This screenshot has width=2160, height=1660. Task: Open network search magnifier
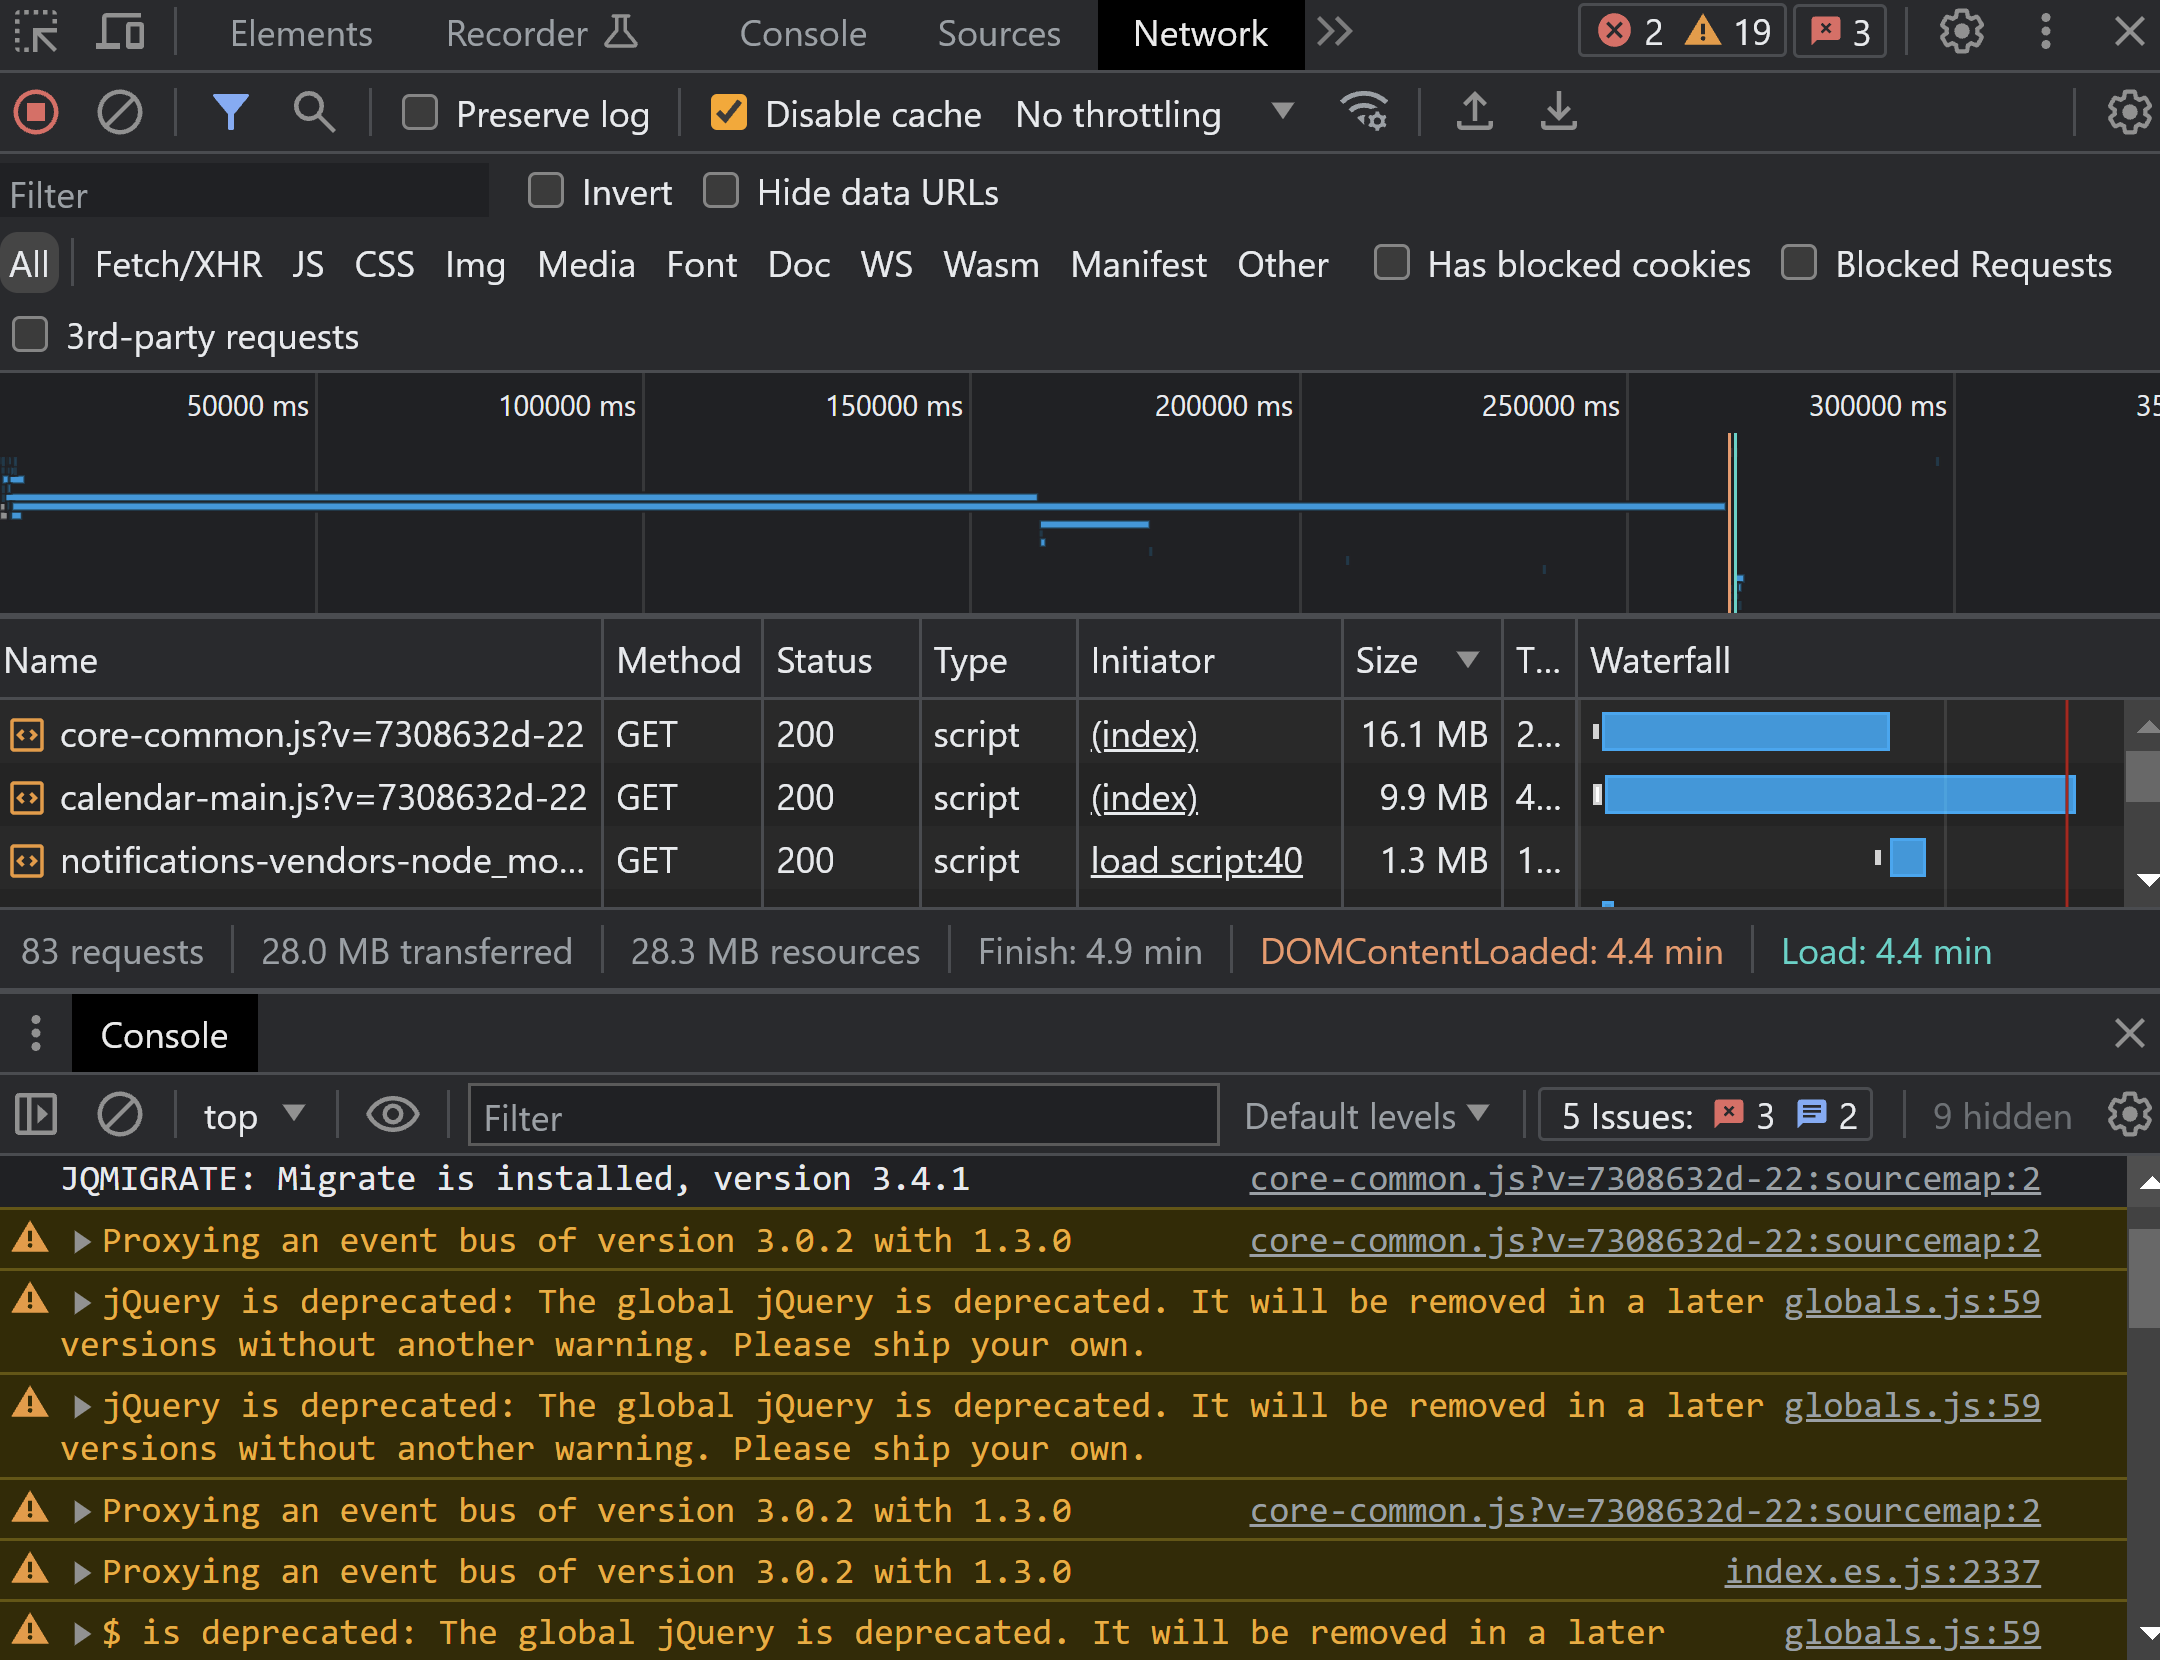click(314, 113)
